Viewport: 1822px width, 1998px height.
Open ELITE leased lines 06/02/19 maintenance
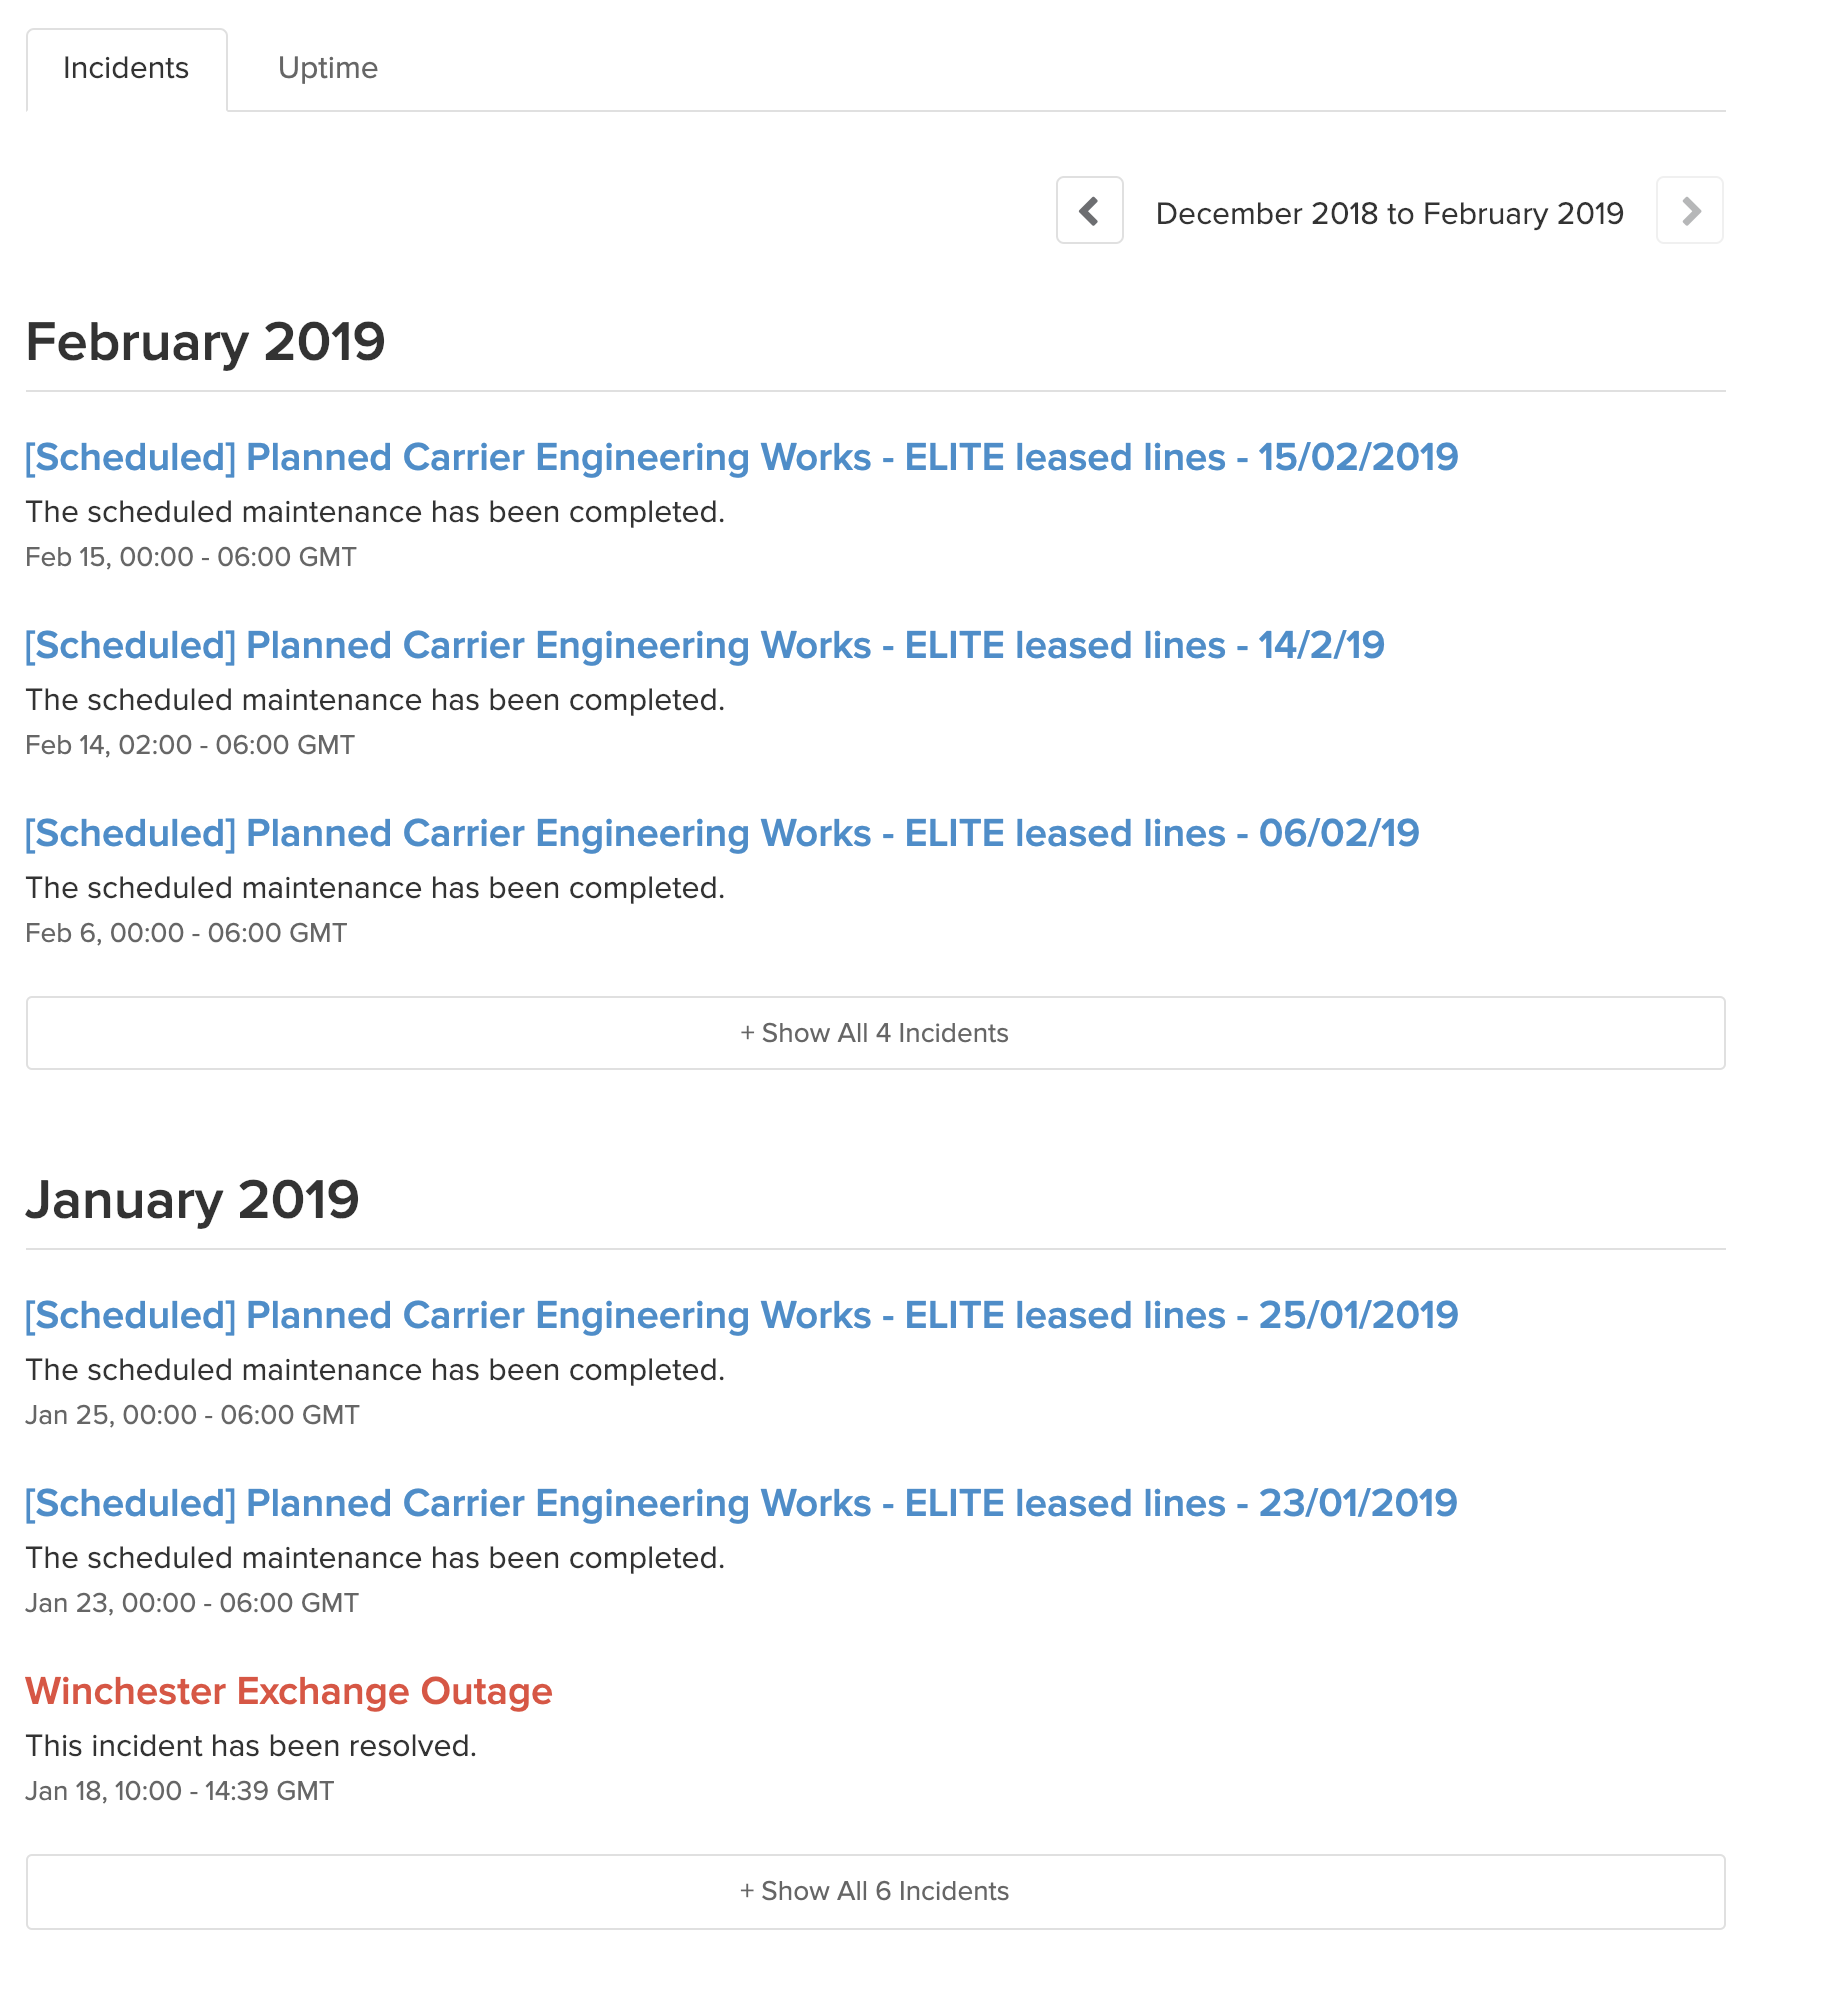click(722, 833)
